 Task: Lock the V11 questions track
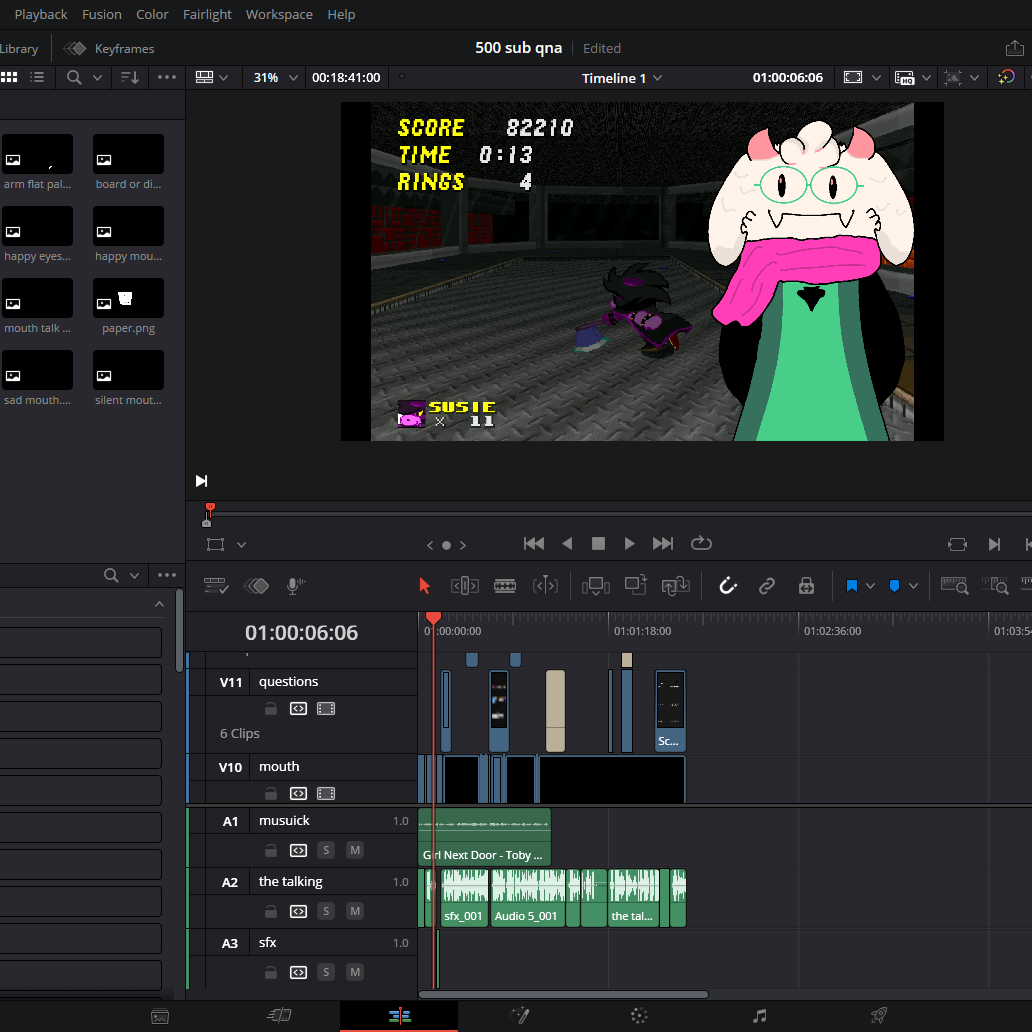[271, 709]
